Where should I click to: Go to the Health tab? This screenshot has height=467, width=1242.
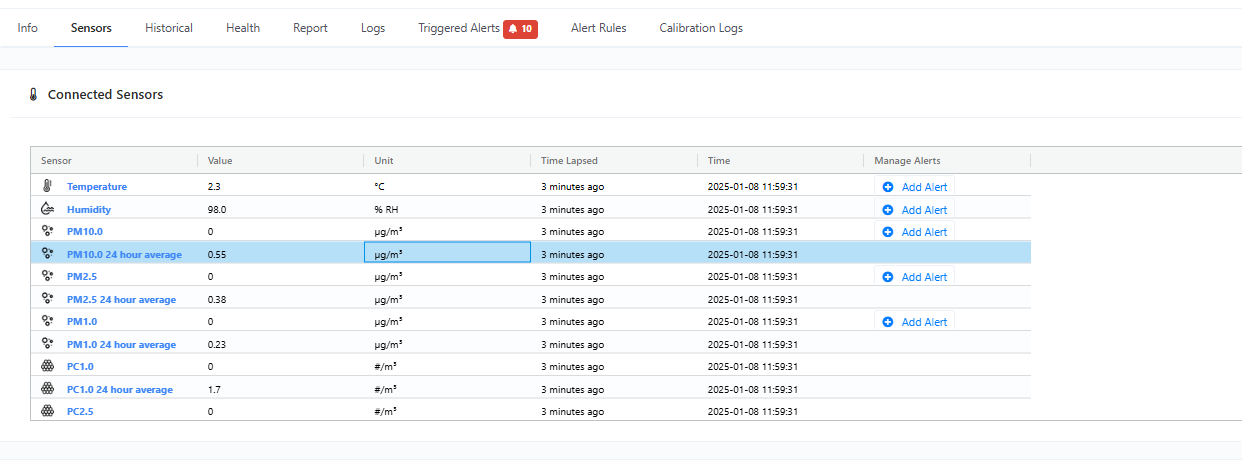pyautogui.click(x=243, y=28)
